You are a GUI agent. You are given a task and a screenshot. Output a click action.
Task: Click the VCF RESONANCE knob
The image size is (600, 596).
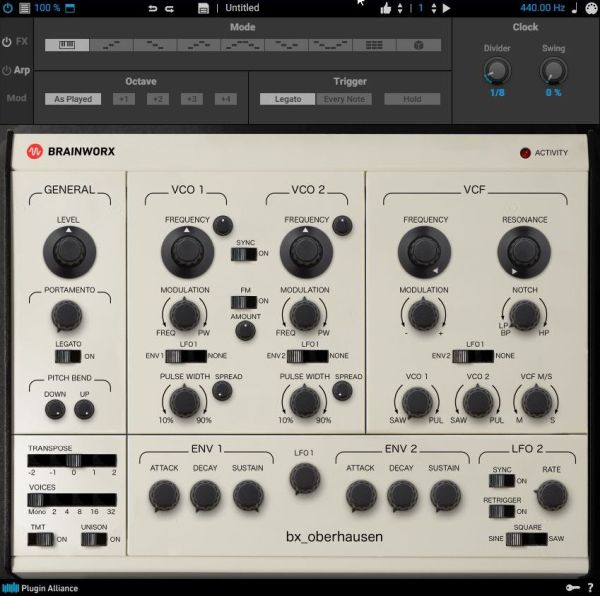(x=524, y=252)
